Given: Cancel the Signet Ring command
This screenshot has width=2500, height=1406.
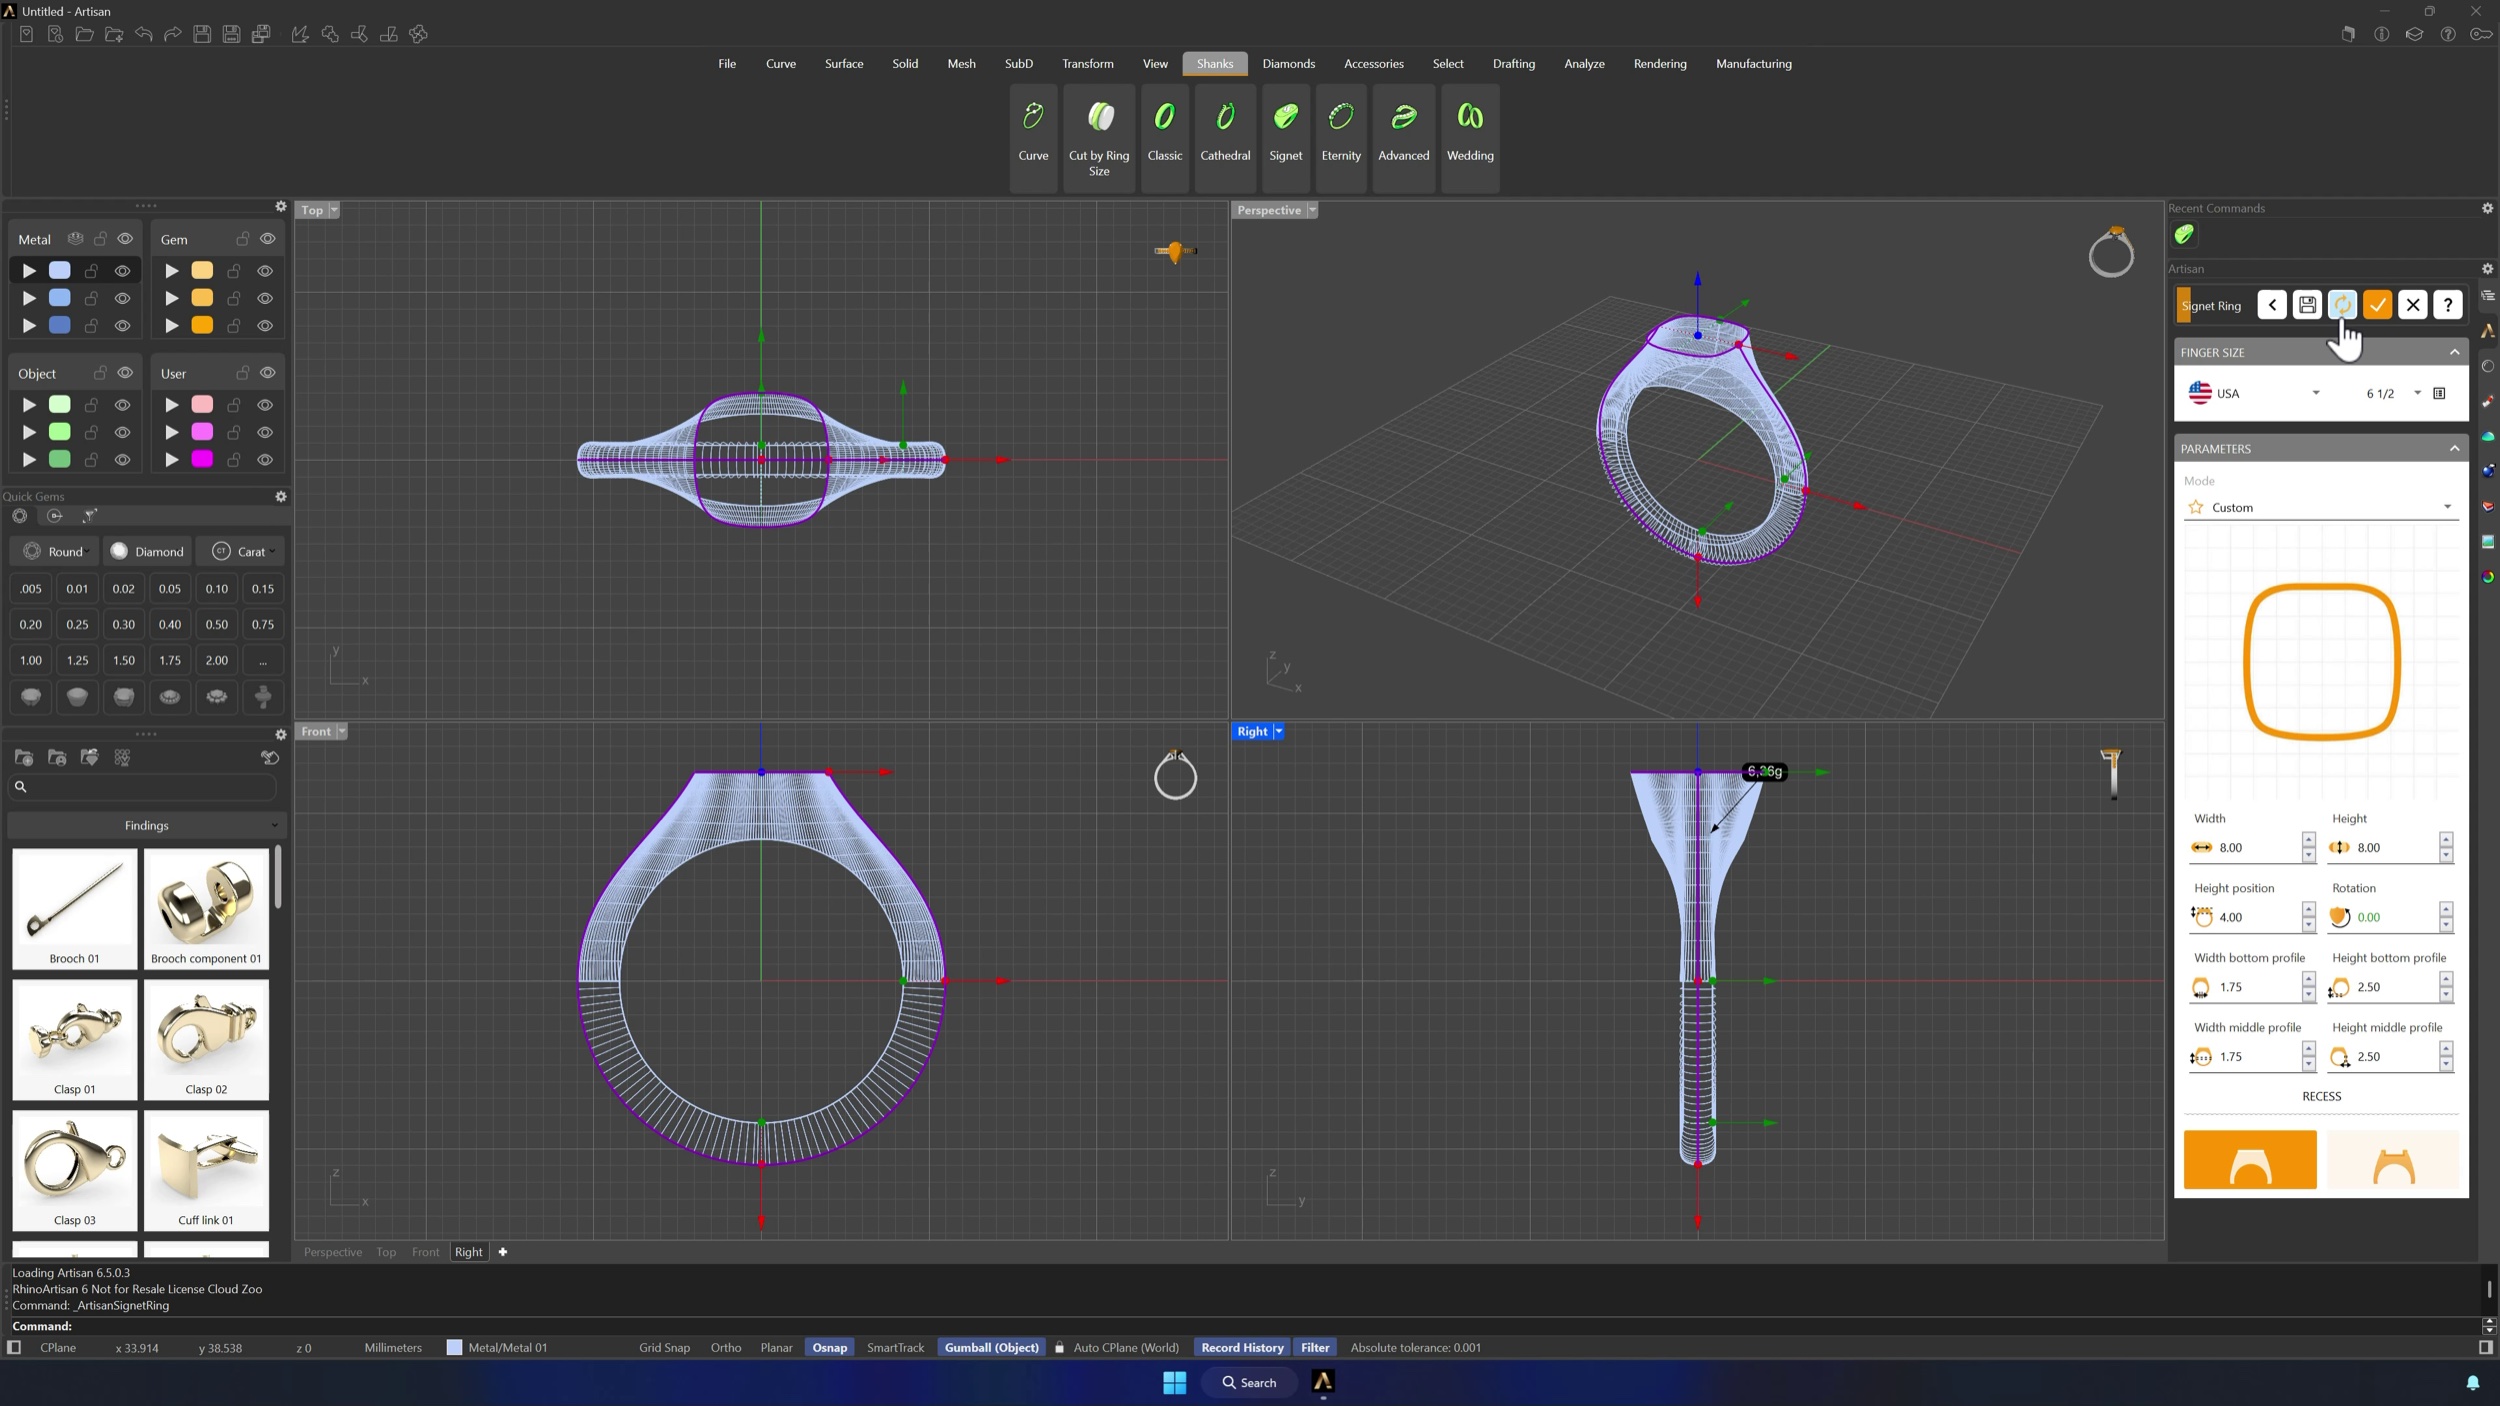Looking at the screenshot, I should tap(2413, 305).
